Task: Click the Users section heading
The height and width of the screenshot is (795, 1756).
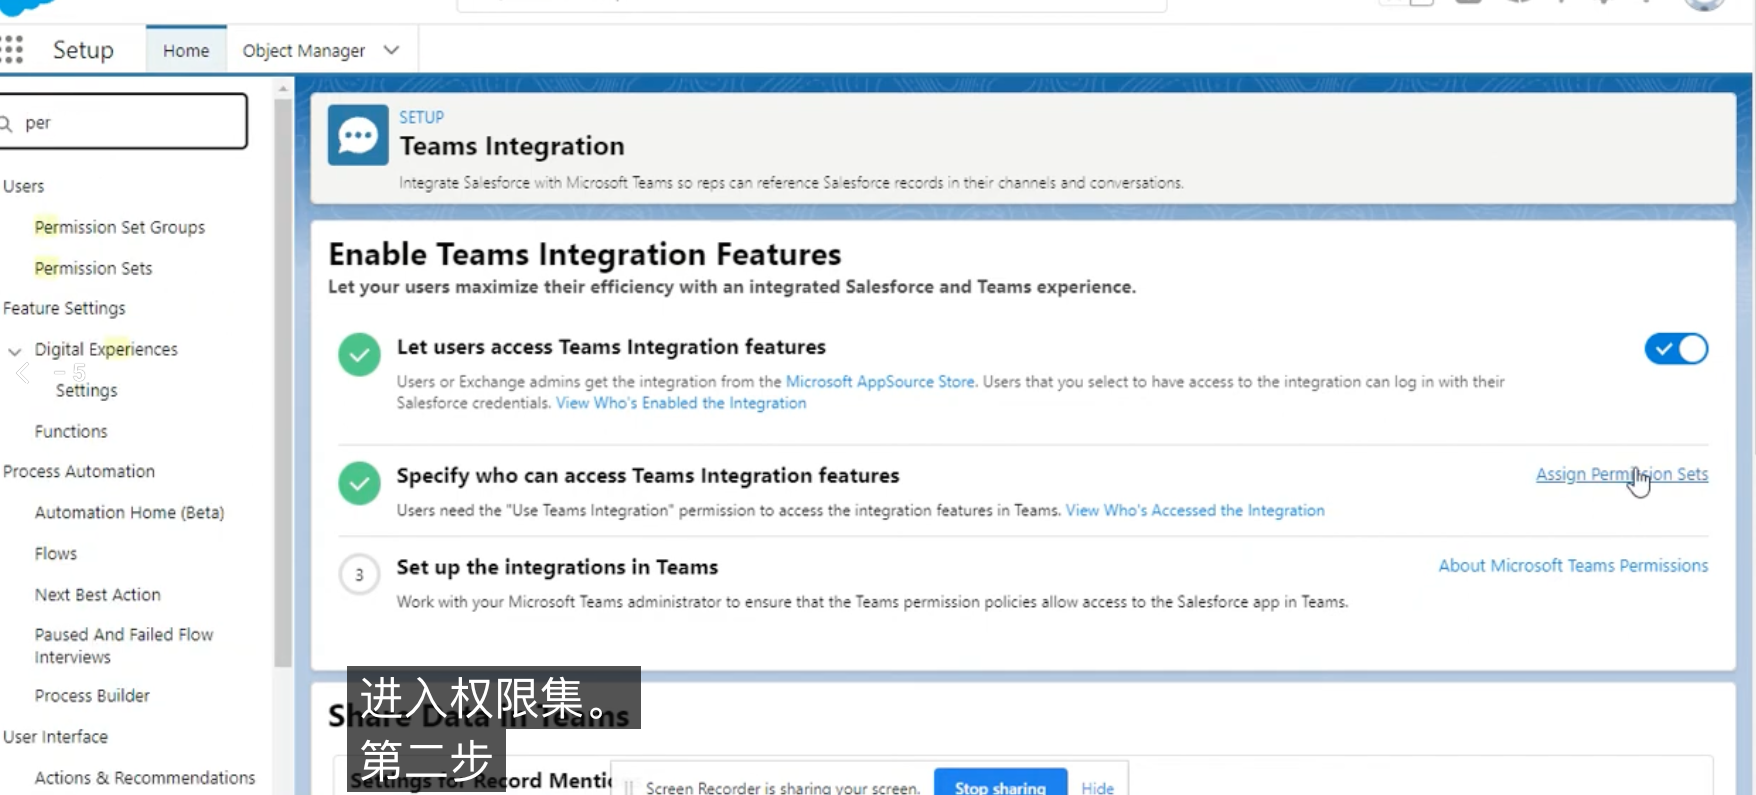Action: [x=24, y=186]
